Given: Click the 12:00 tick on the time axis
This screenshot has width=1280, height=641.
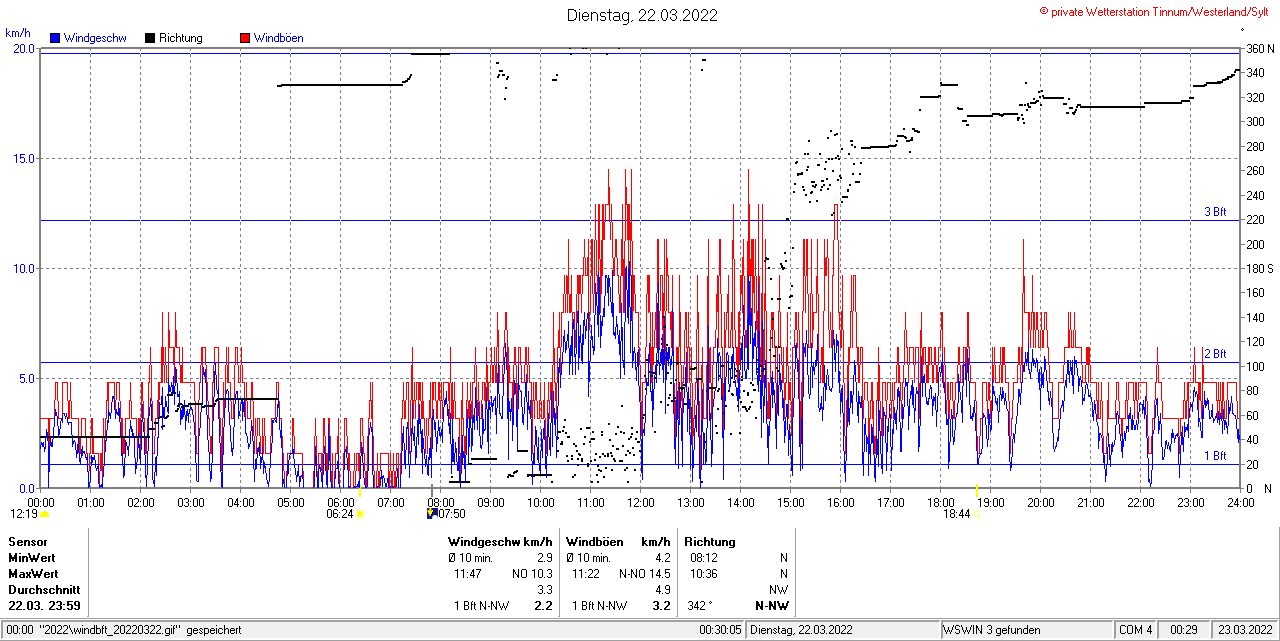Looking at the screenshot, I should [x=641, y=502].
